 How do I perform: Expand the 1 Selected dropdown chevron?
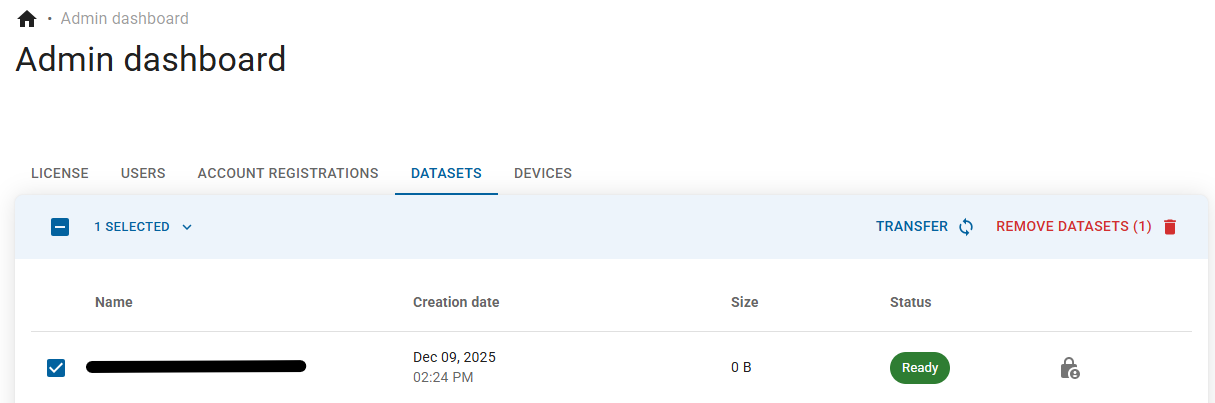[x=187, y=227]
